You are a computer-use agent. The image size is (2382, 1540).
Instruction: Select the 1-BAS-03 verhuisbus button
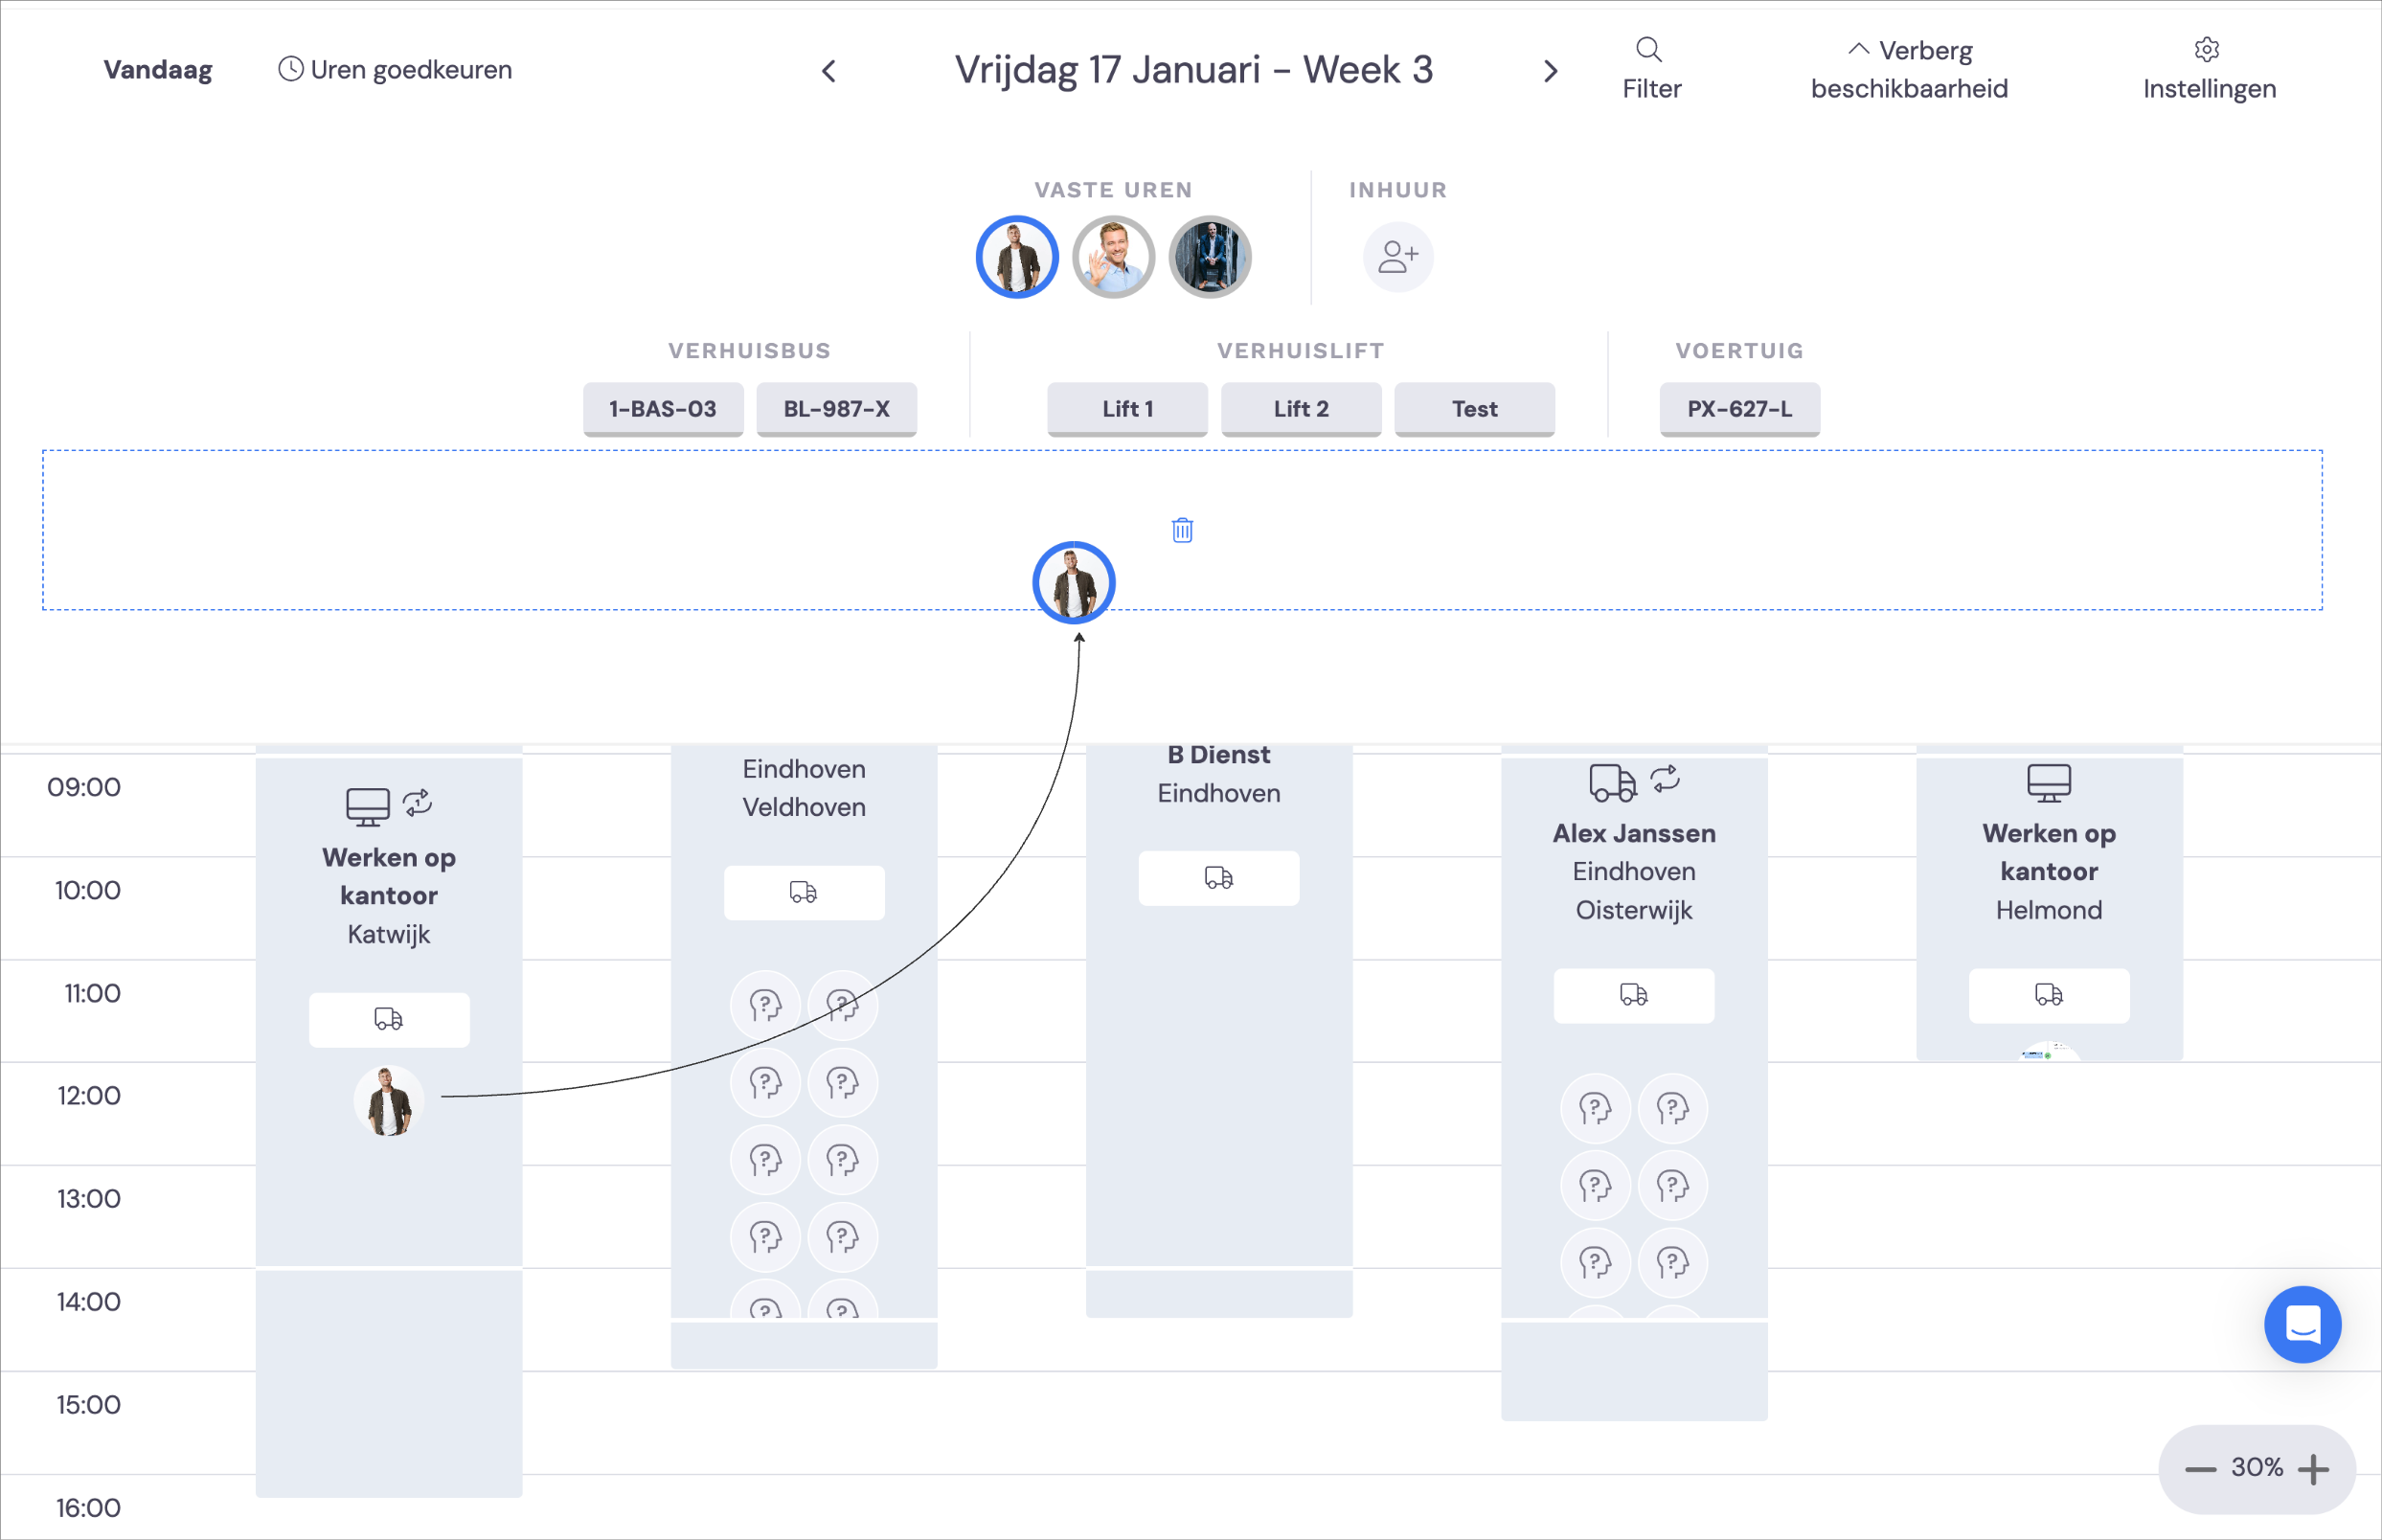point(663,409)
